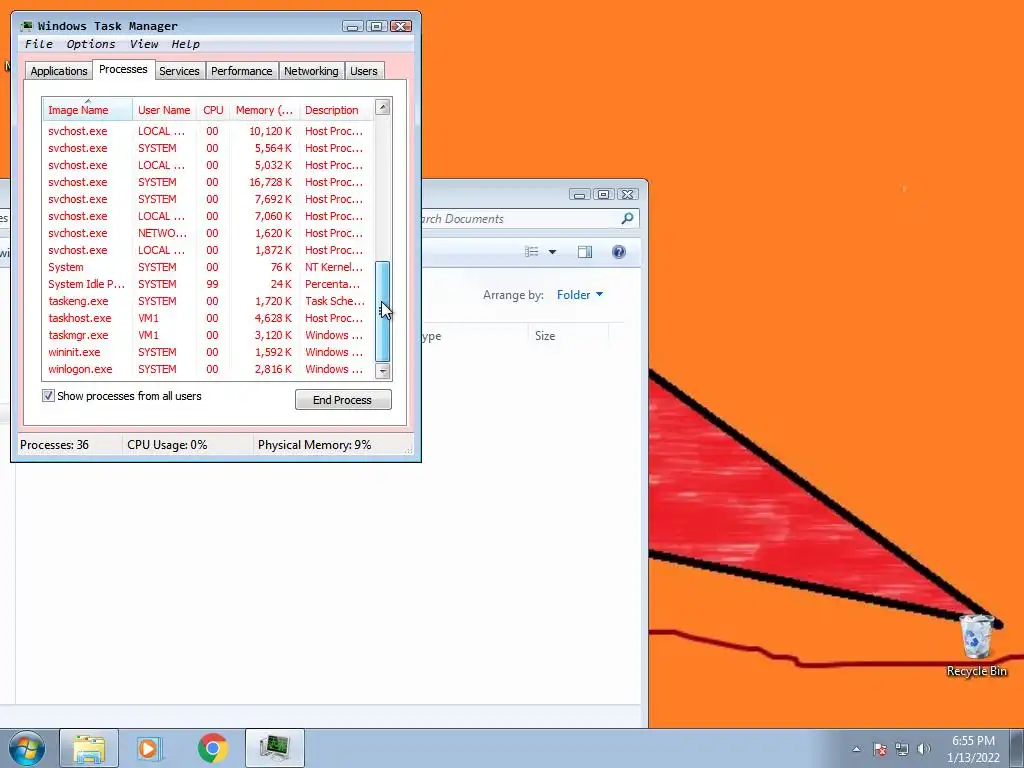The image size is (1024, 768).
Task: Click the Task Manager title bar icon
Action: point(27,26)
